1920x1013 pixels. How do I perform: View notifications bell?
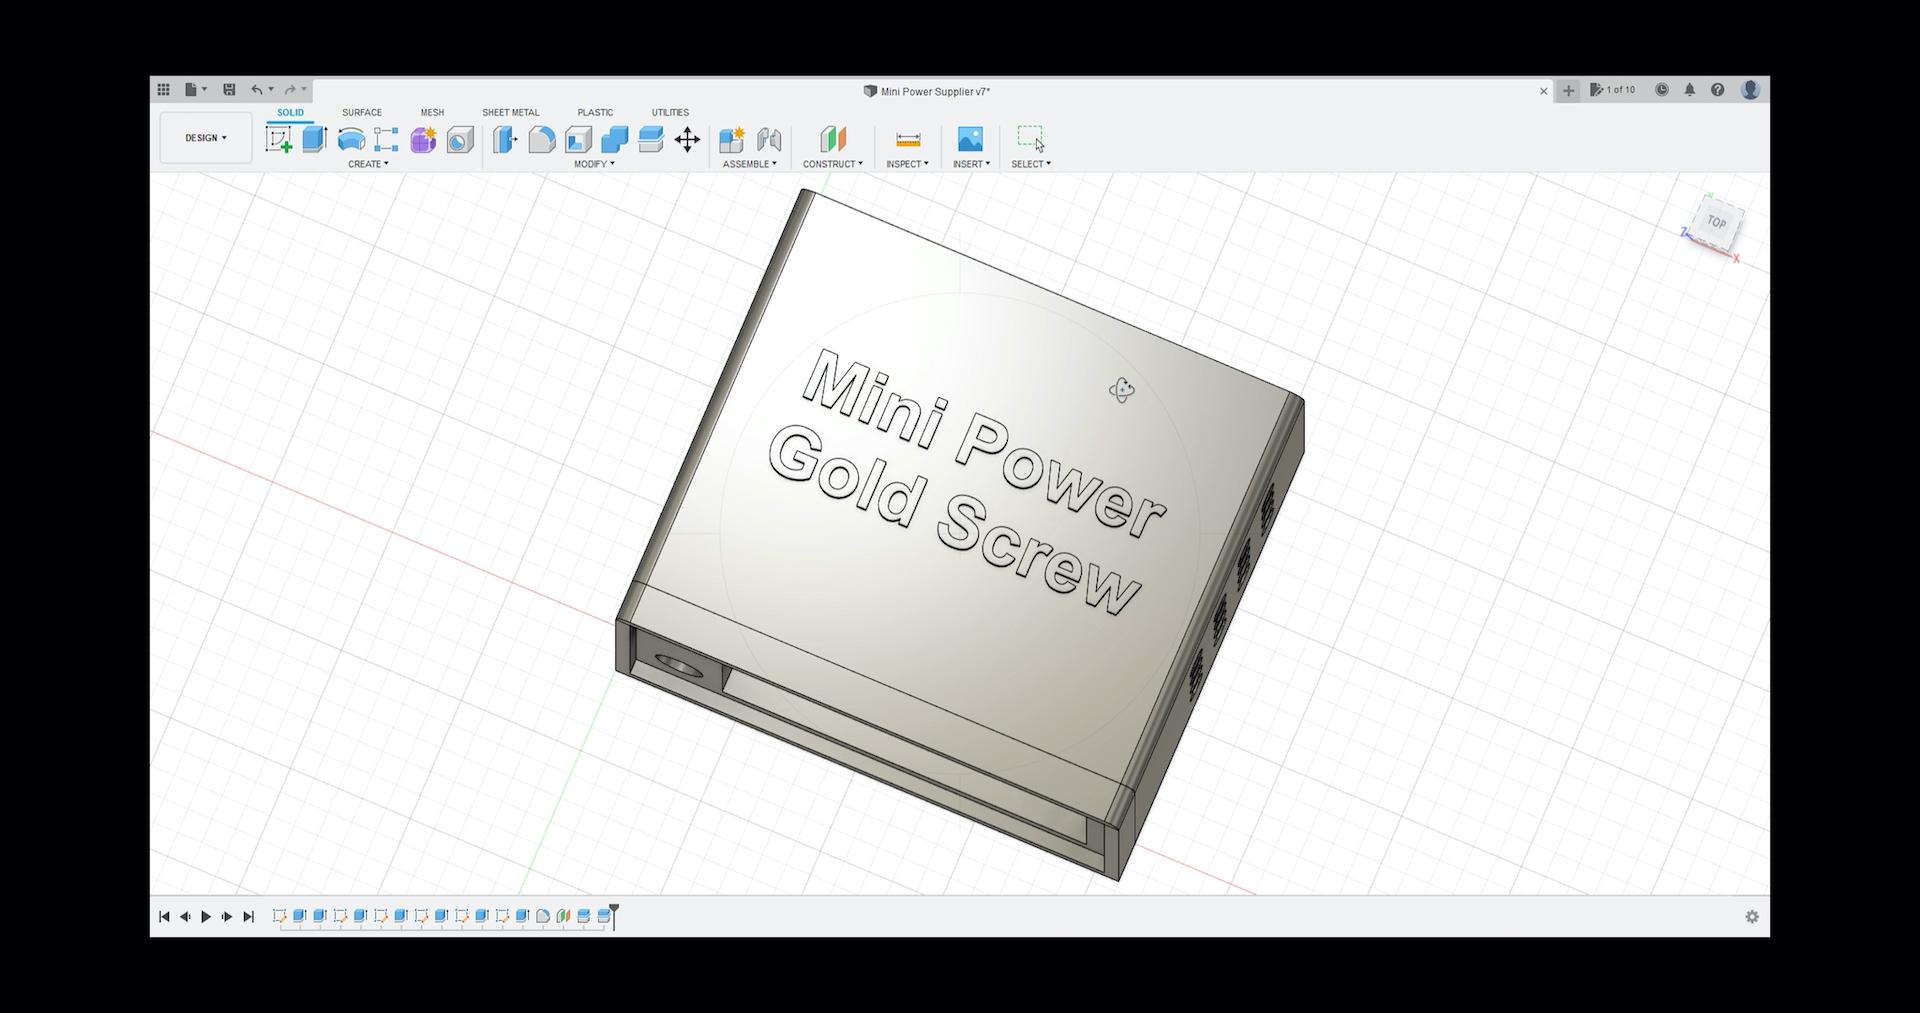click(1690, 90)
